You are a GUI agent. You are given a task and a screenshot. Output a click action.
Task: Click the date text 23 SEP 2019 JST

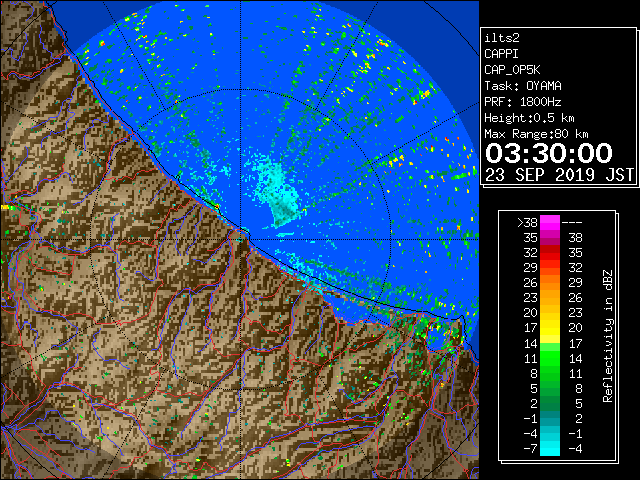(x=559, y=175)
